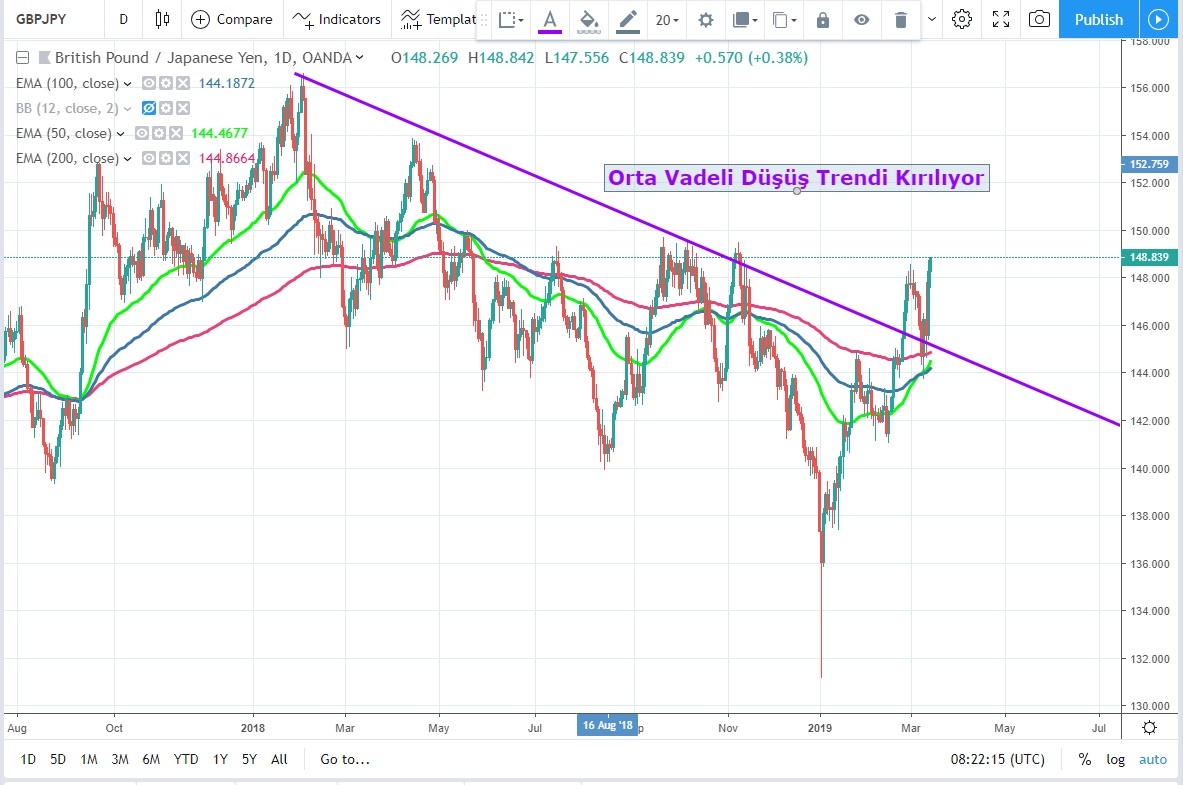Open the candlestick chart style selector
The width and height of the screenshot is (1183, 785).
pos(162,19)
